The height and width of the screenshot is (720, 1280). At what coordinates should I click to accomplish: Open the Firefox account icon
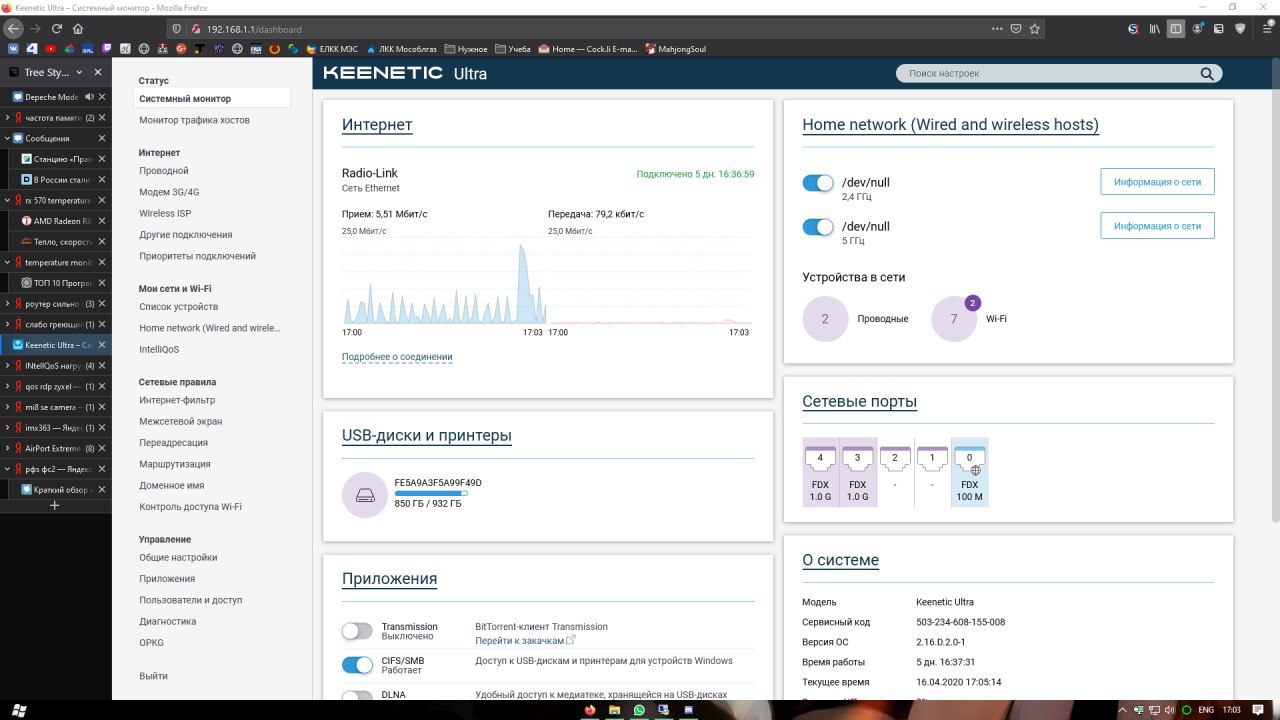tap(1197, 29)
